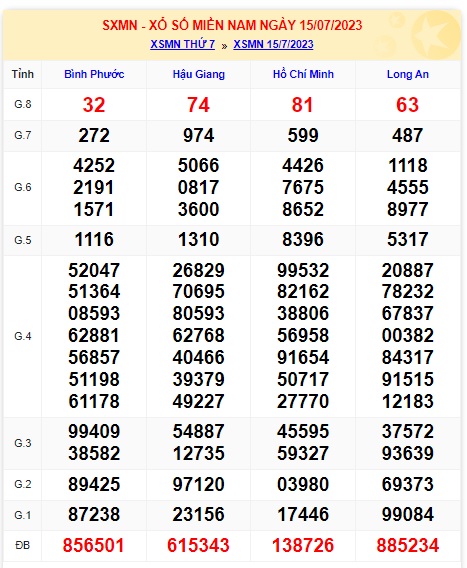Click G.3 number 12735
The width and height of the screenshot is (467, 568).
coord(199,454)
